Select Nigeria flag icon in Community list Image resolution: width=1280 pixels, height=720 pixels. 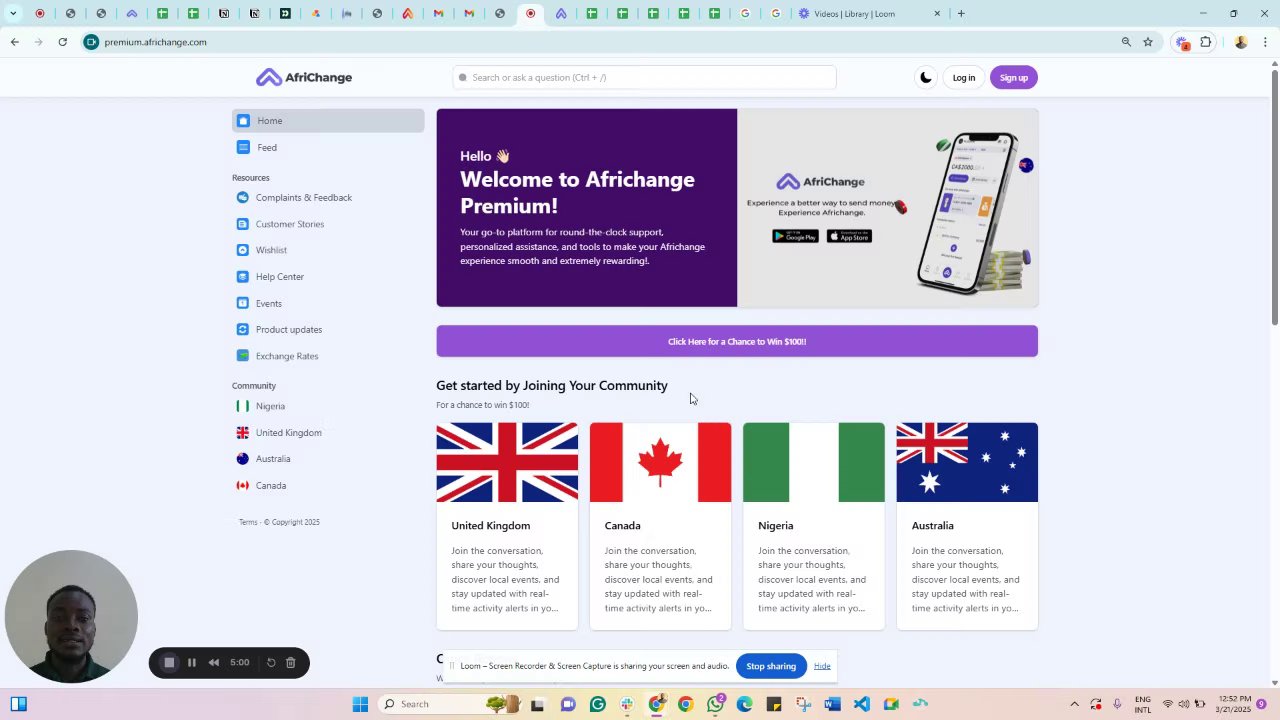(x=242, y=406)
